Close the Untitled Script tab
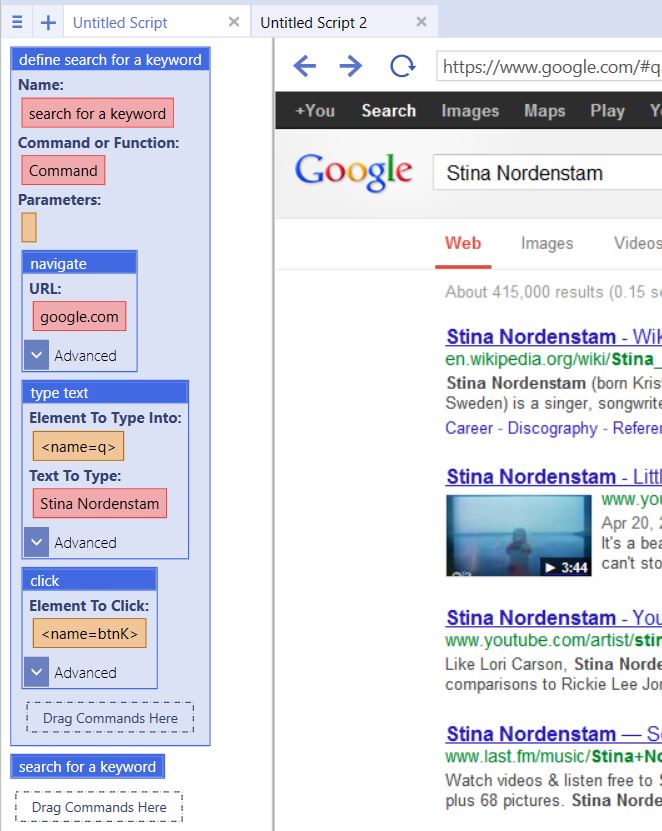 tap(234, 22)
